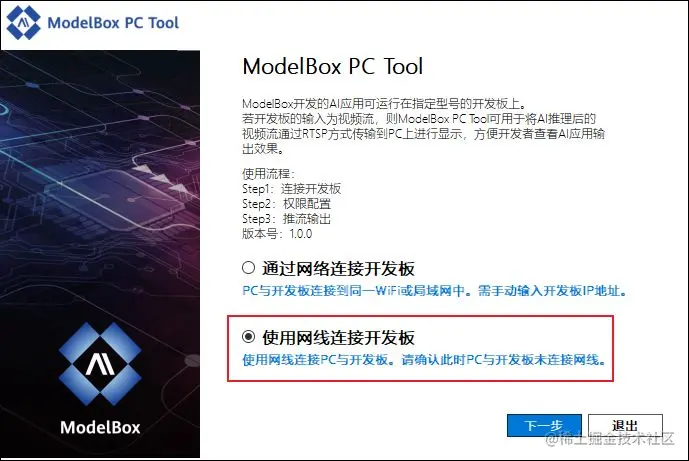Click the ModelBox logo in title bar
Viewport: 689px width, 461px height.
(24, 22)
